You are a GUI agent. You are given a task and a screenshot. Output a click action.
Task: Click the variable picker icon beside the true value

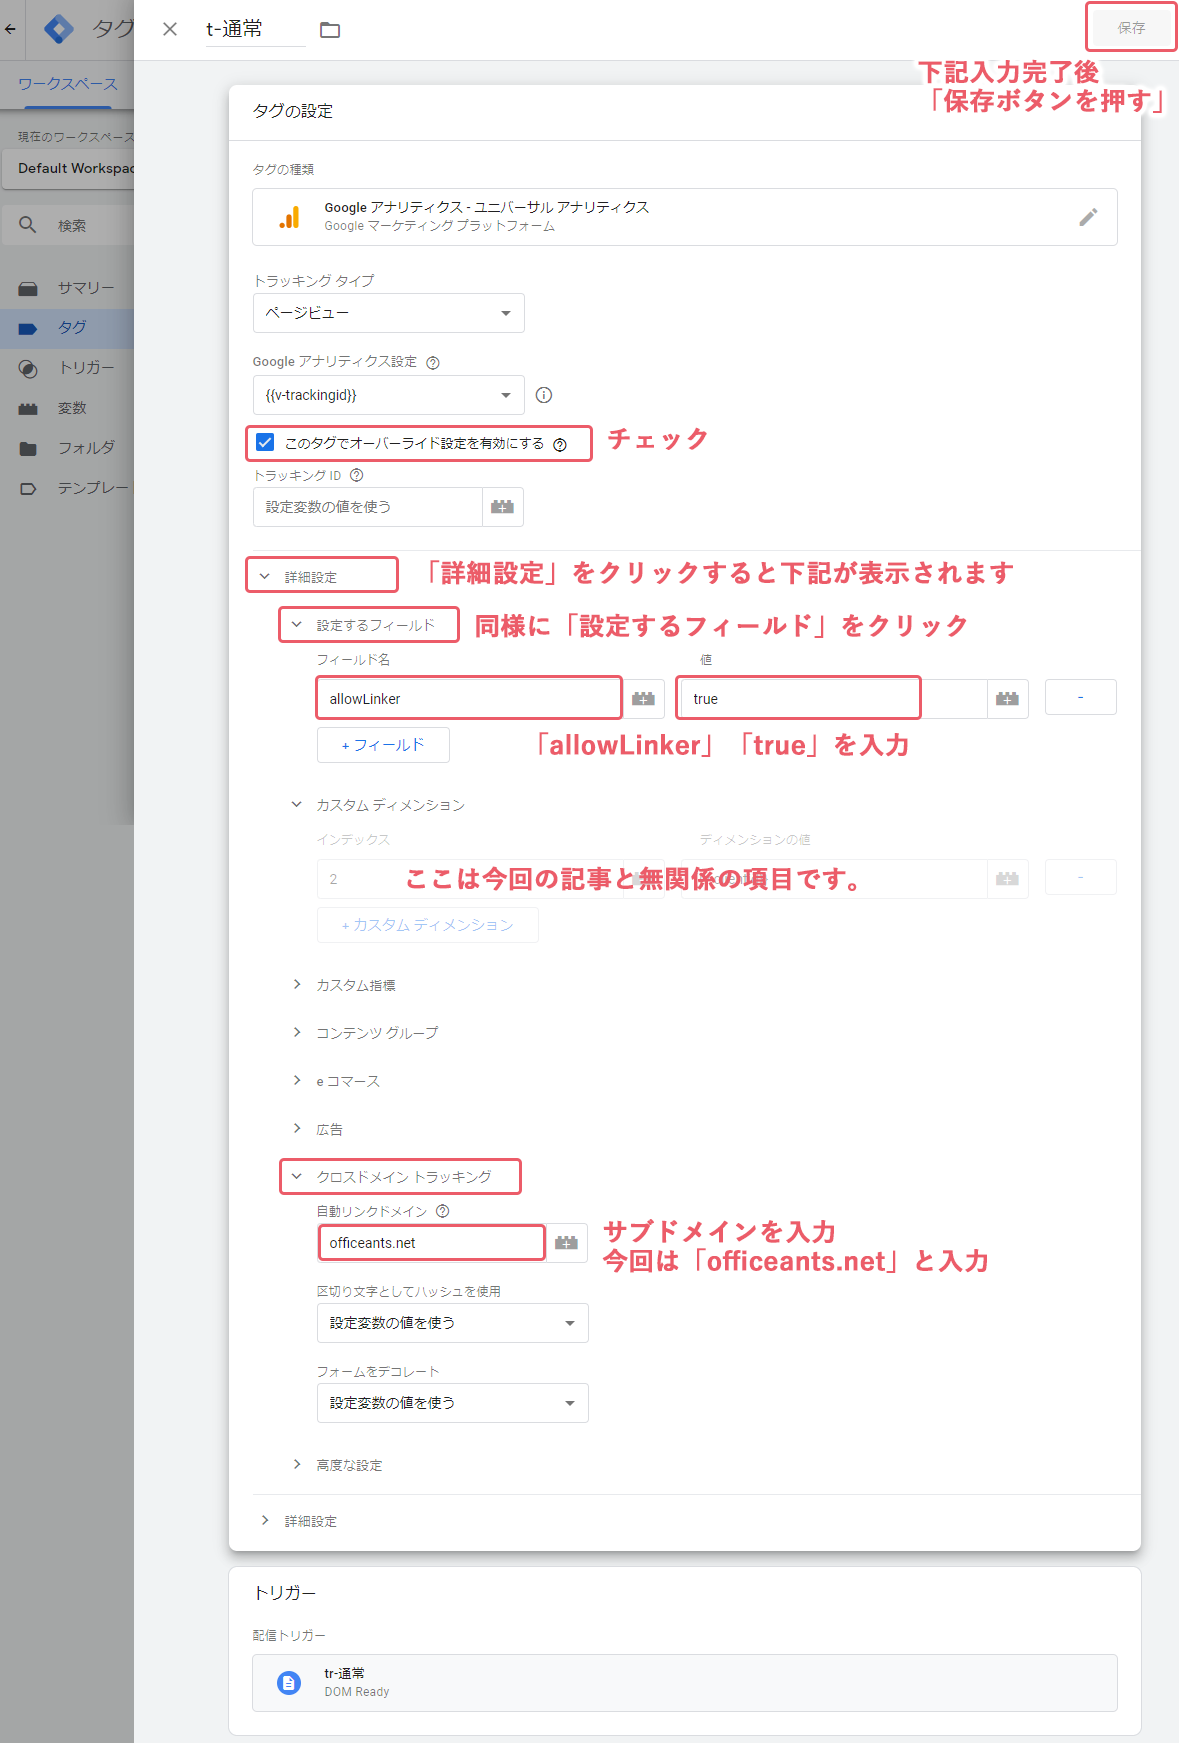coord(1007,699)
